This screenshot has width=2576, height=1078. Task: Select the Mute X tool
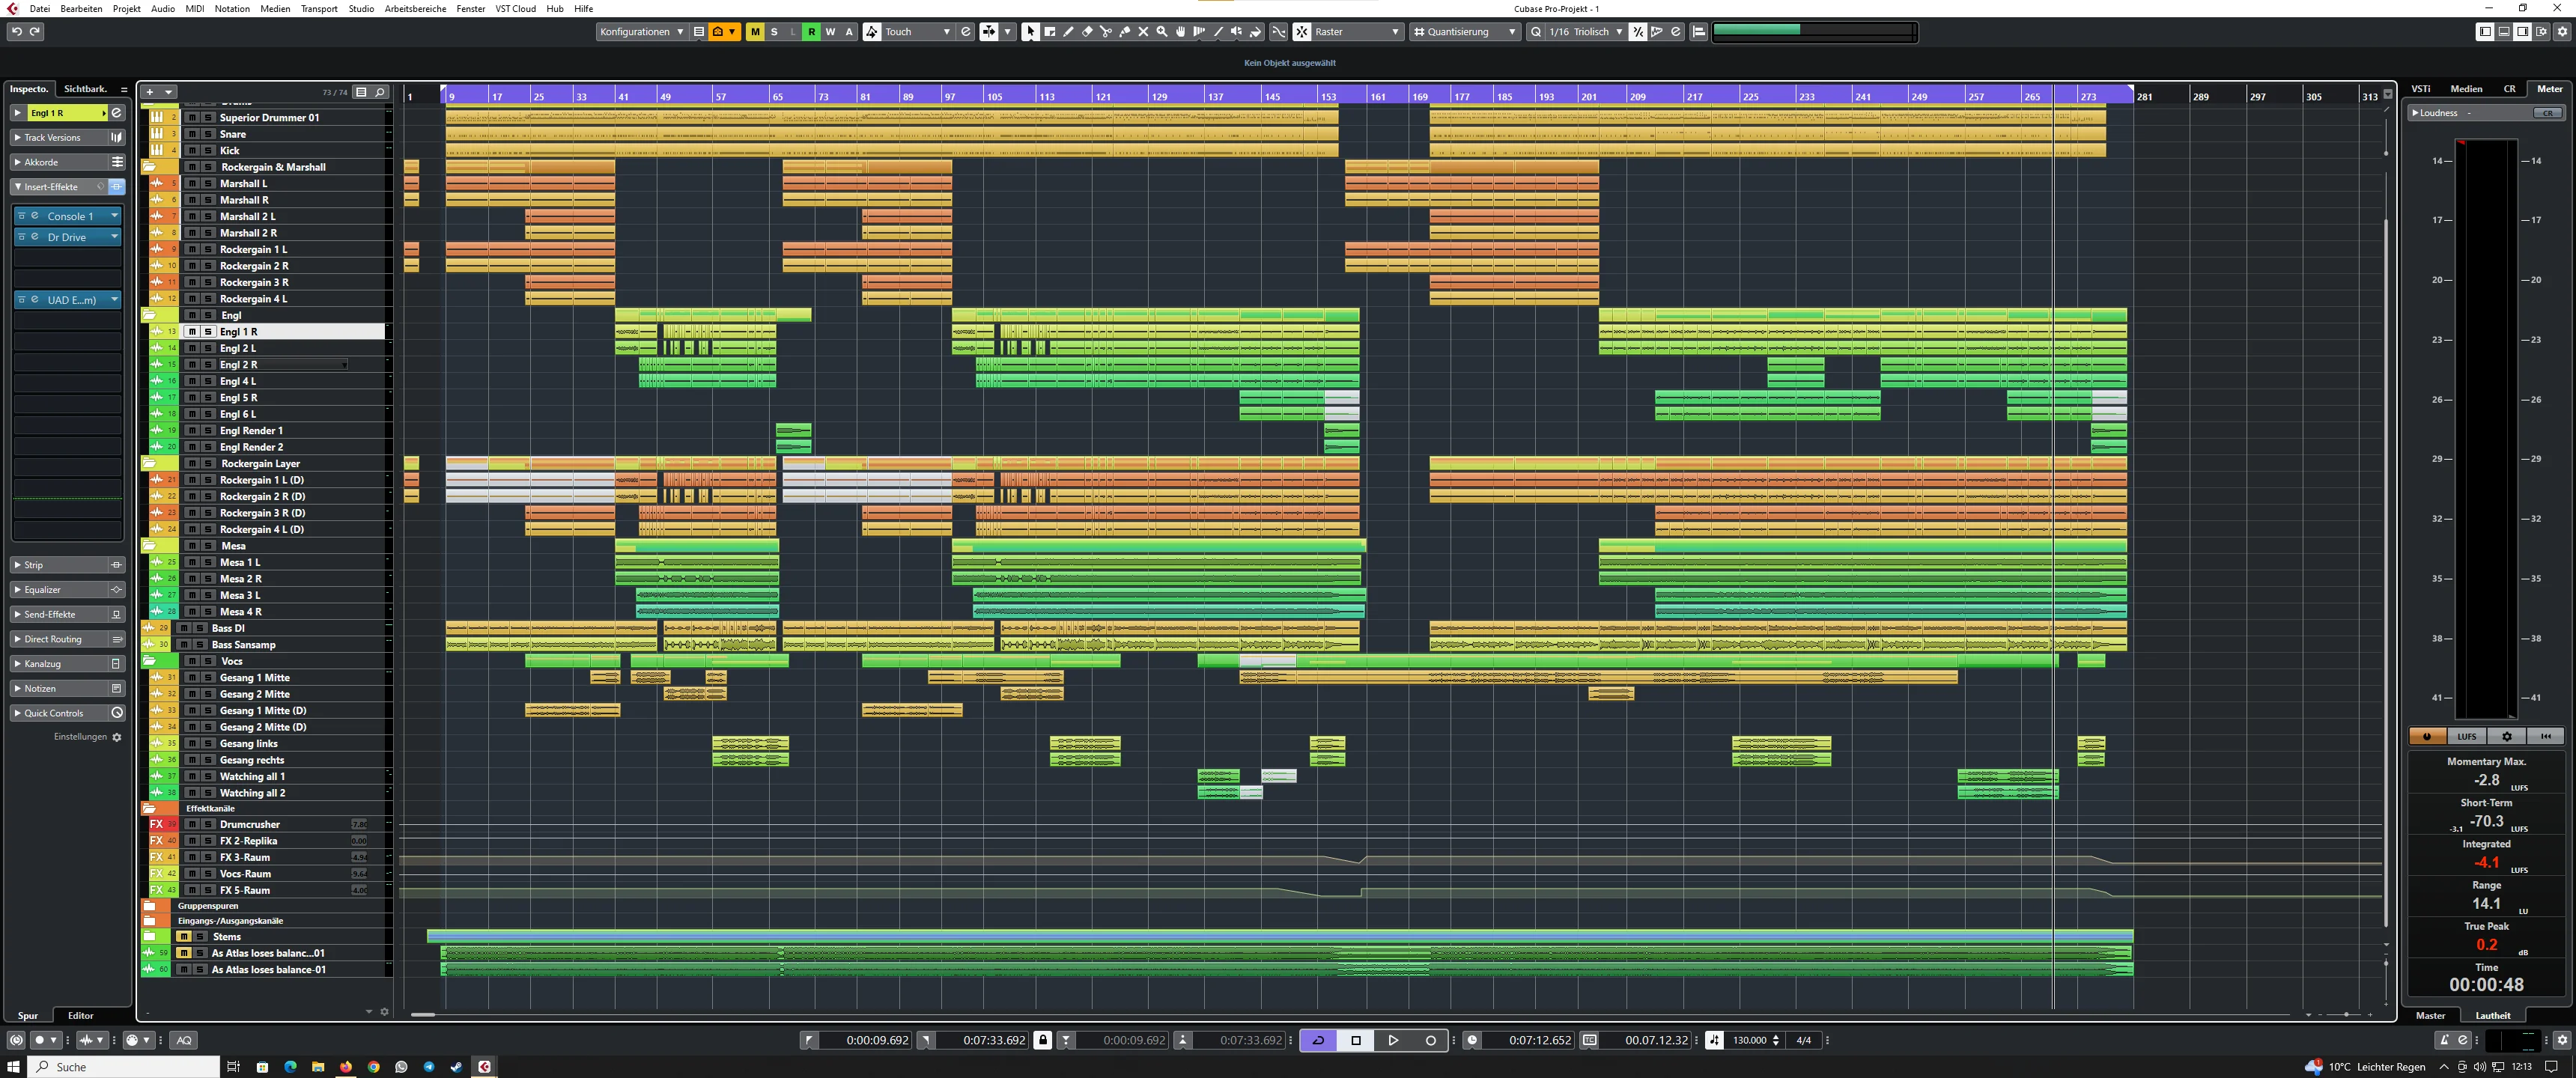pos(1143,32)
